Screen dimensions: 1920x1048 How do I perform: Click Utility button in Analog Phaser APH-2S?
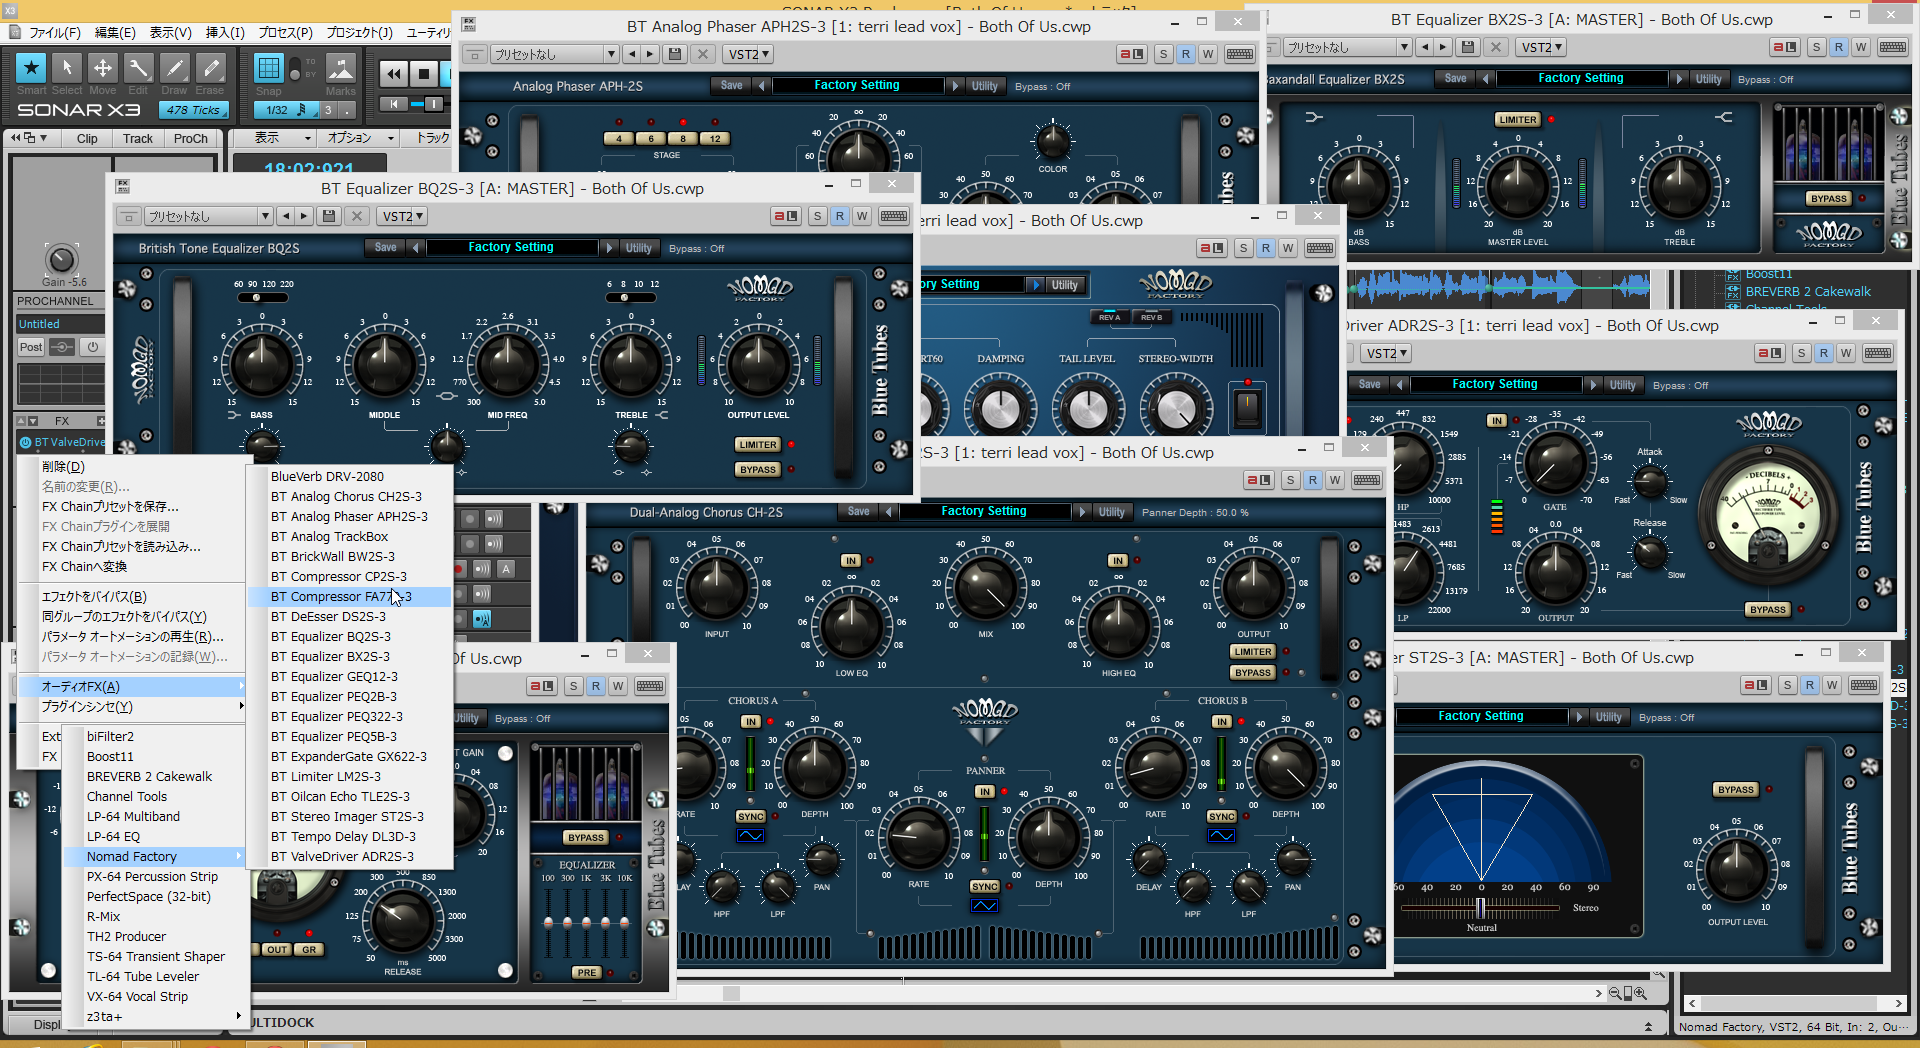click(984, 86)
